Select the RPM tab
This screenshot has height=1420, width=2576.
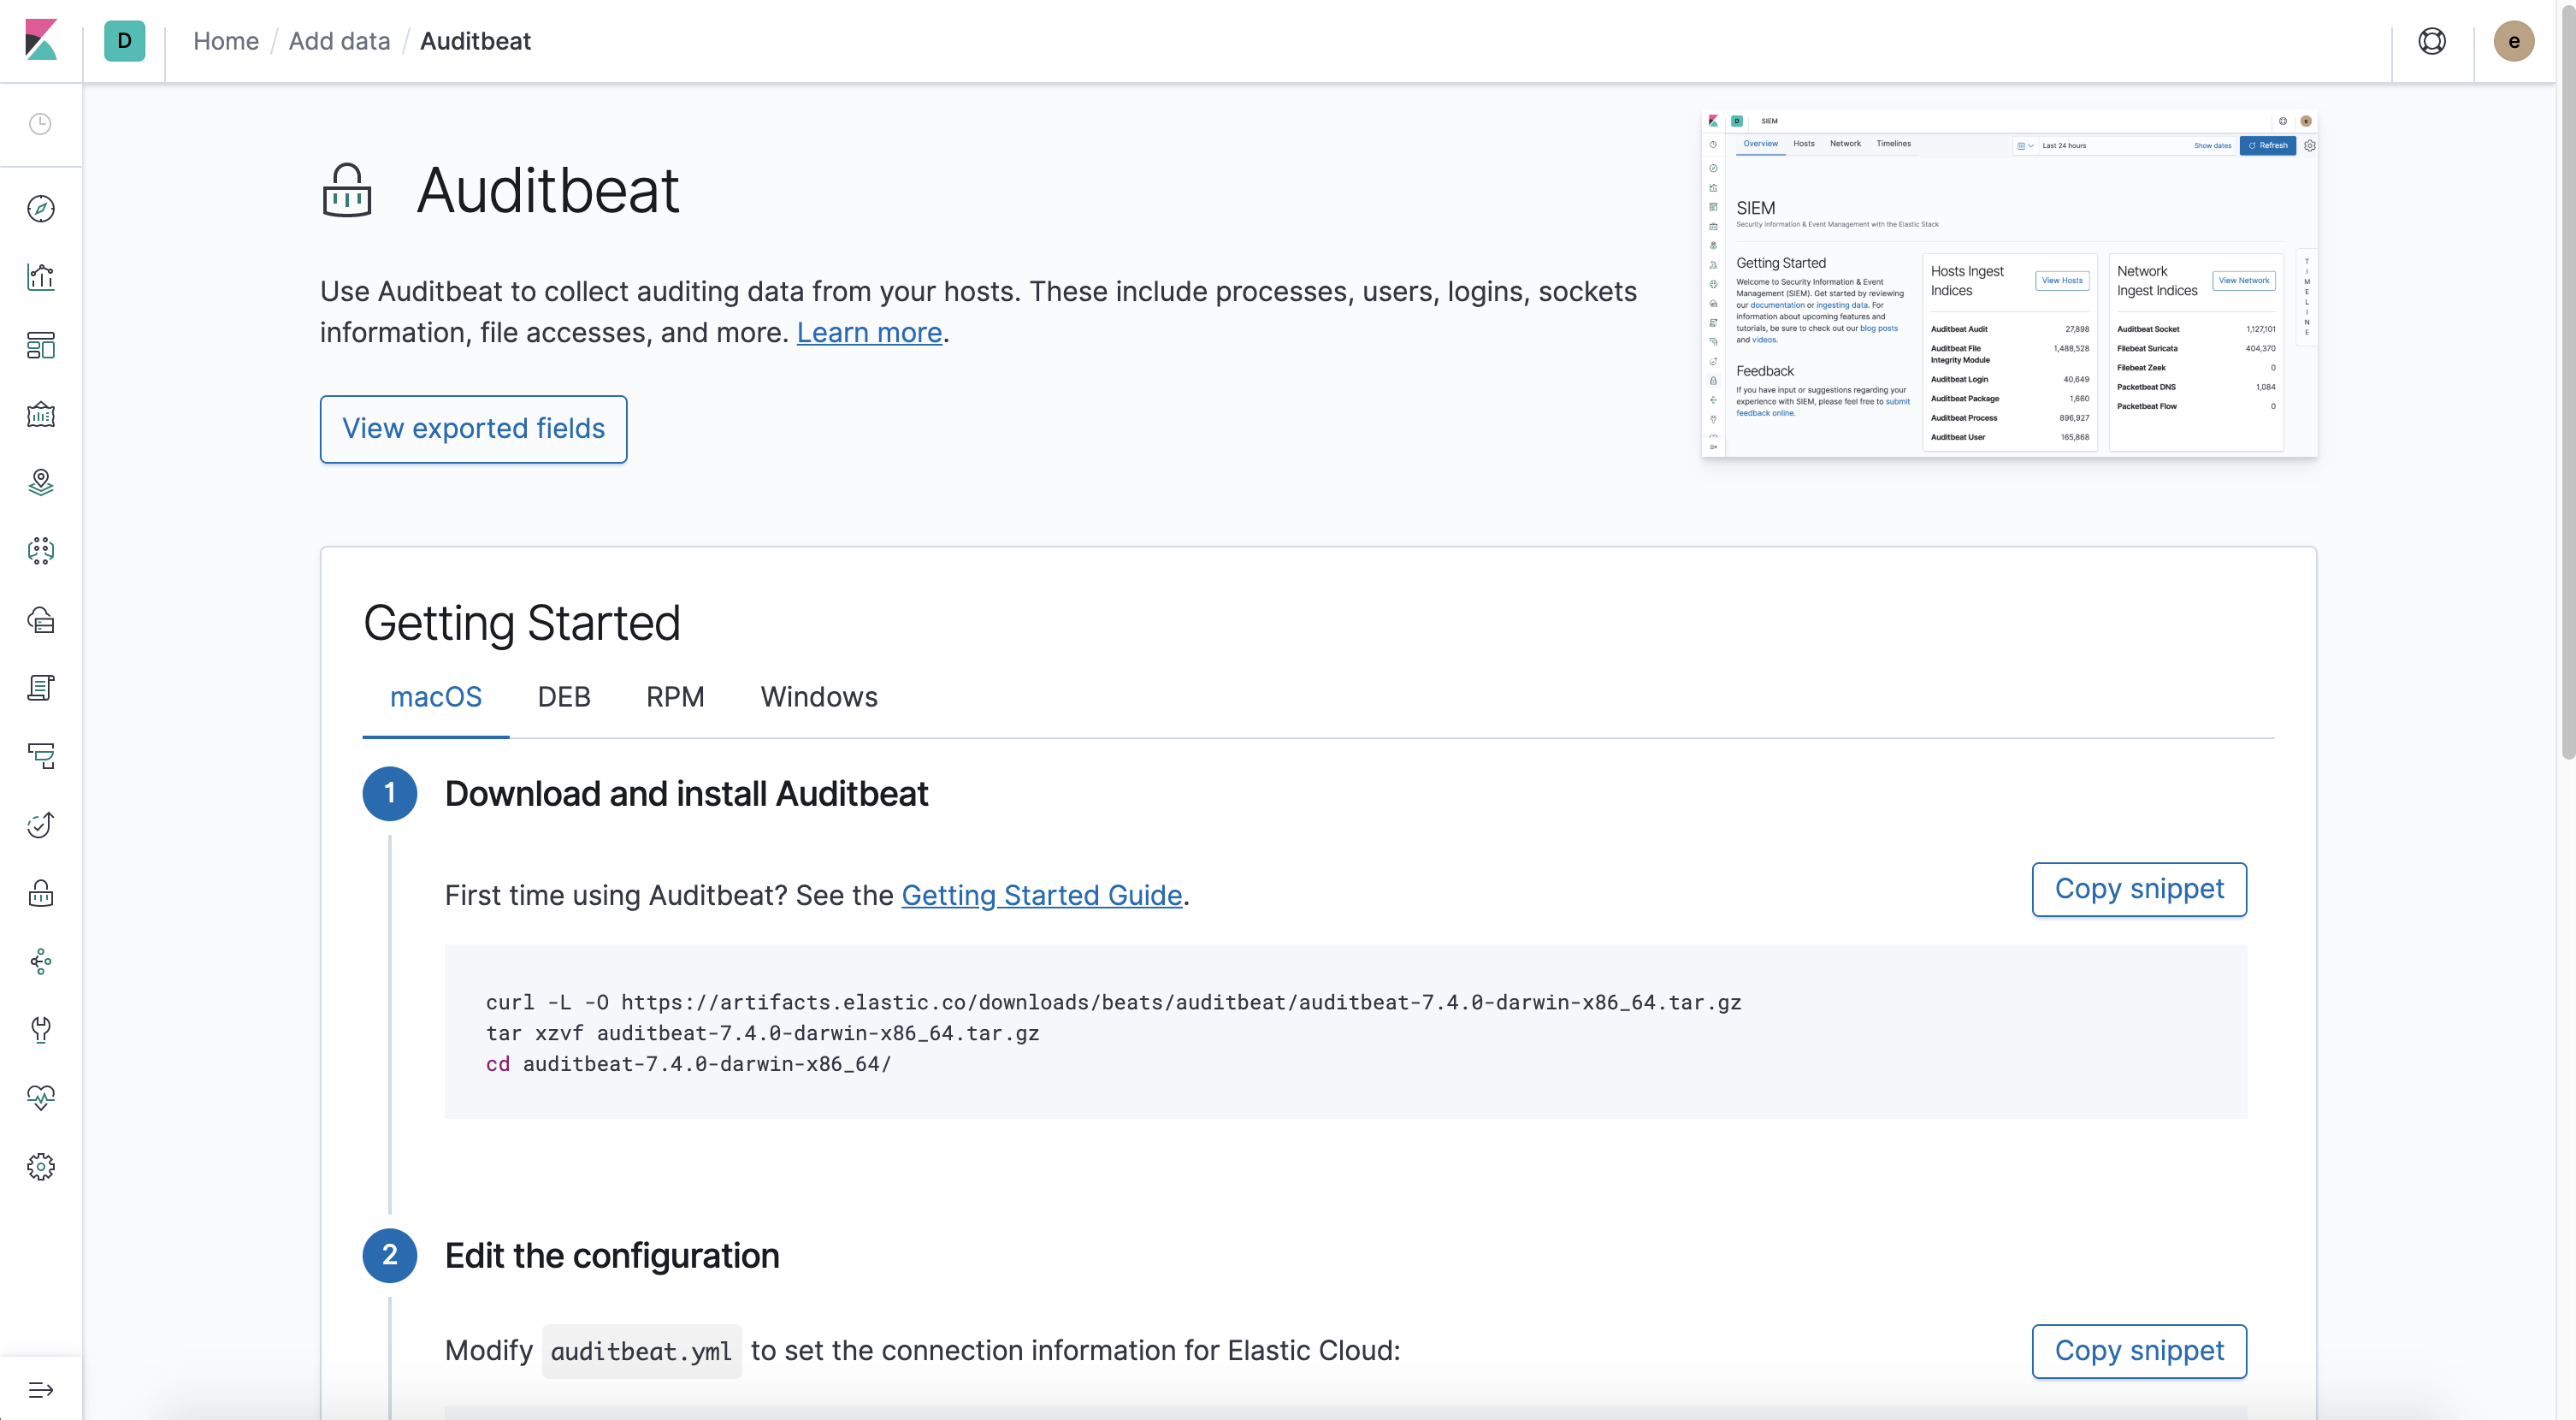click(x=674, y=697)
